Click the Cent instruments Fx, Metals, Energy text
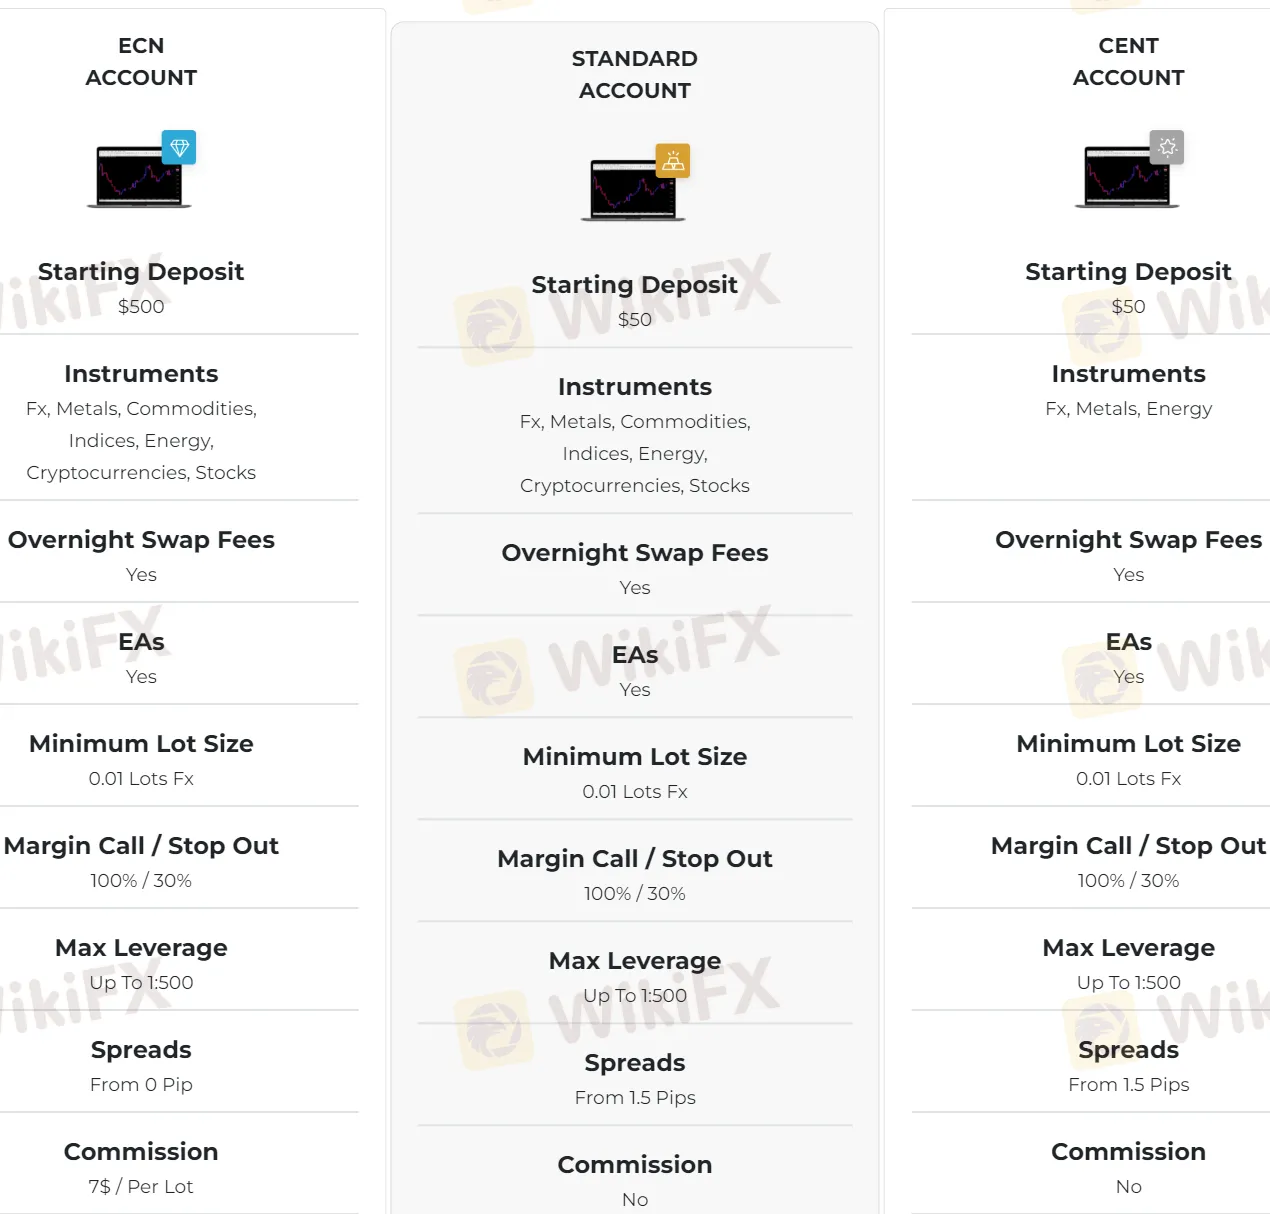The height and width of the screenshot is (1214, 1270). pyautogui.click(x=1128, y=409)
